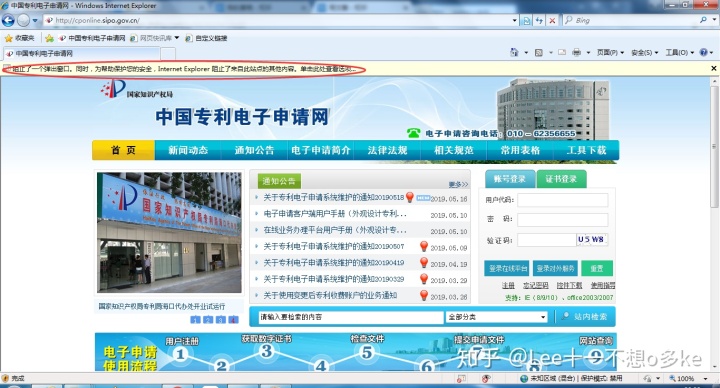Click the browser Forward arrow button
Image resolution: width=720 pixels, height=388 pixels.
pyautogui.click(x=23, y=20)
